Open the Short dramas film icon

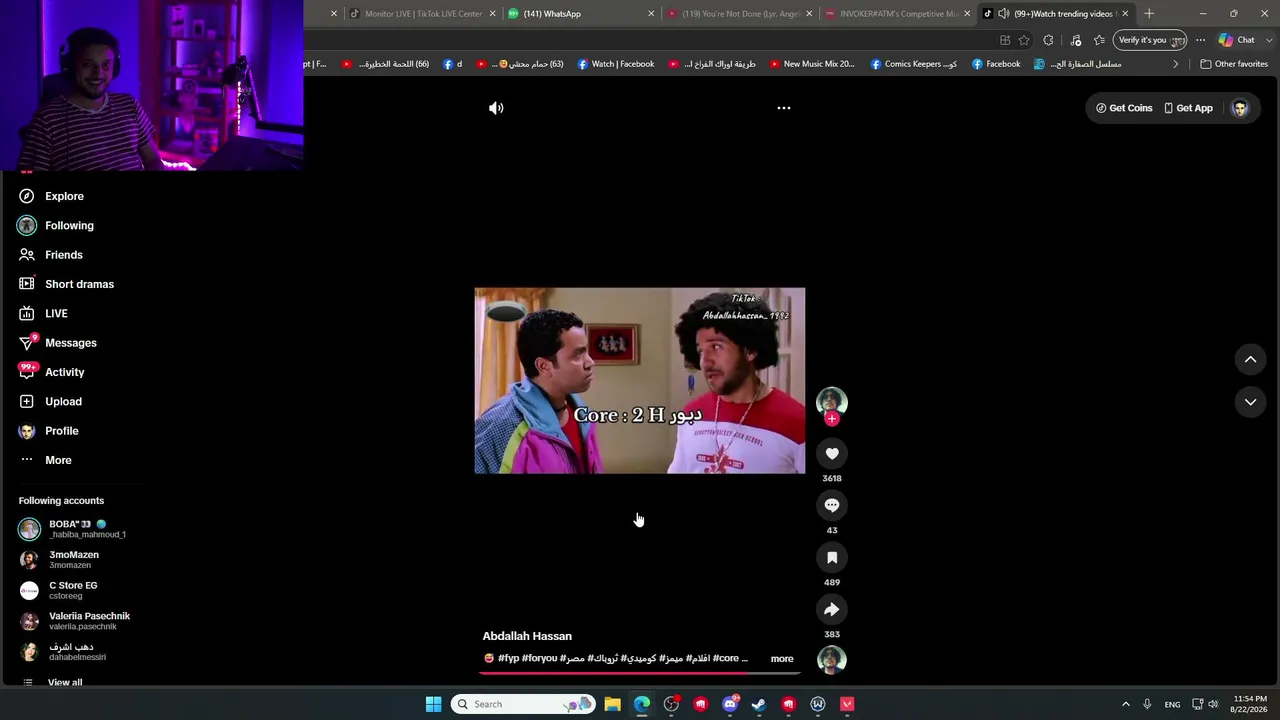tap(27, 284)
